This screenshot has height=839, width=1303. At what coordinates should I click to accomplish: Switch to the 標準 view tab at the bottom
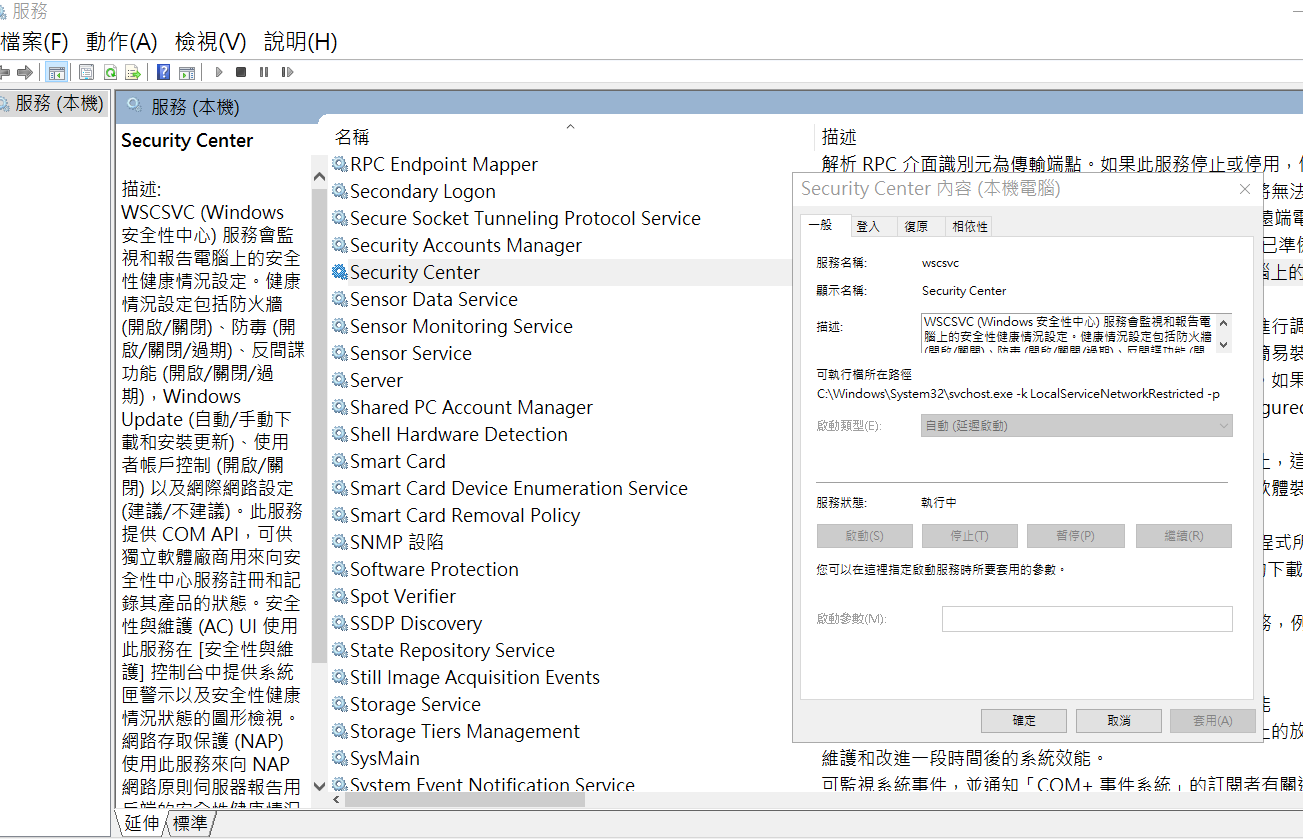point(190,823)
